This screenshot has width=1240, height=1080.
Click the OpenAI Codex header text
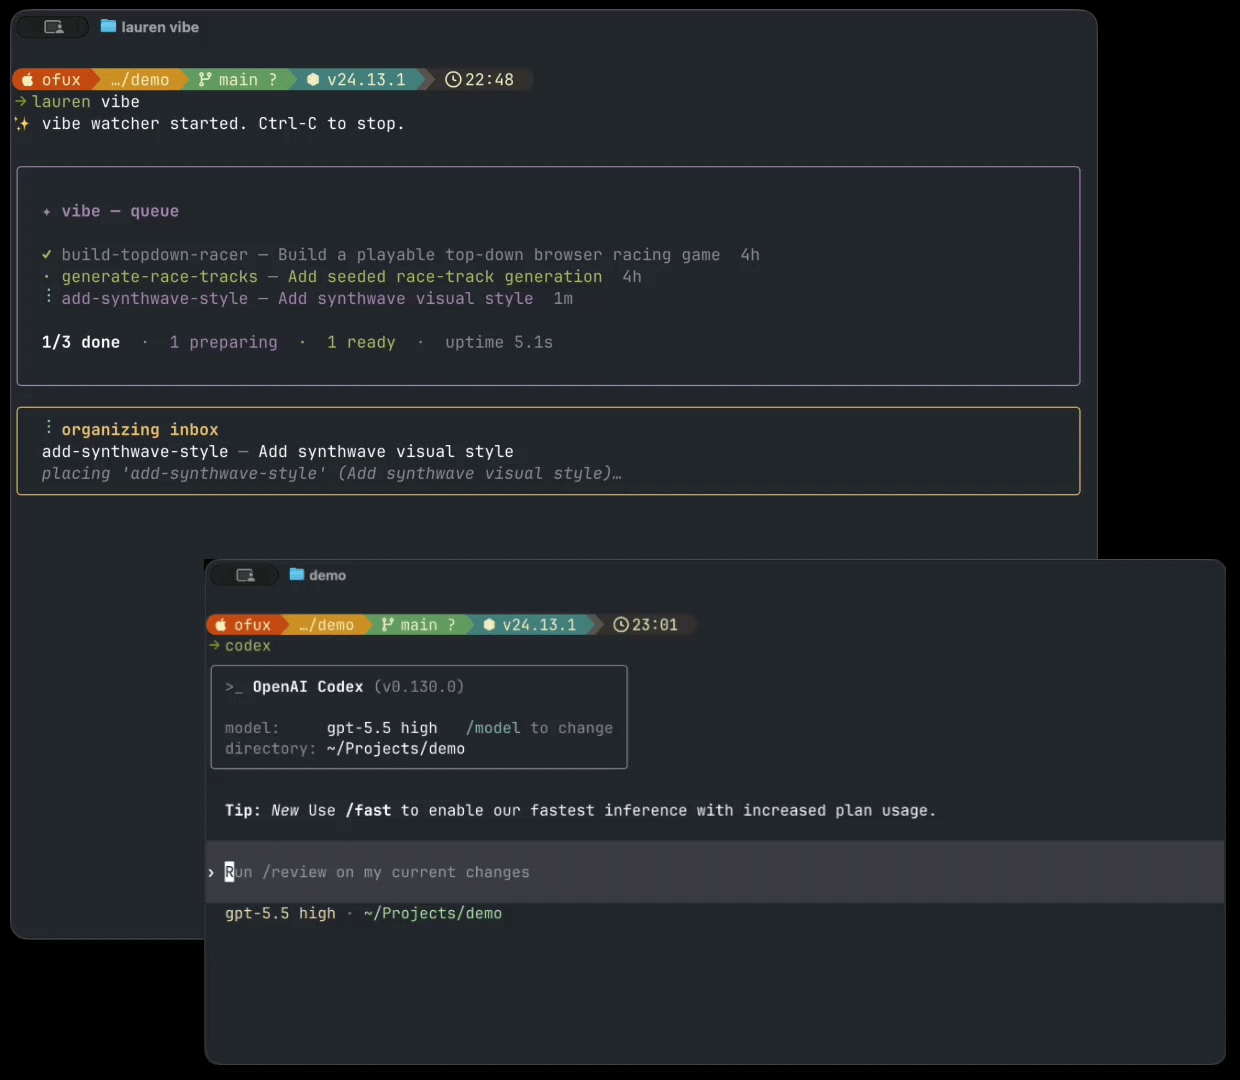(308, 687)
